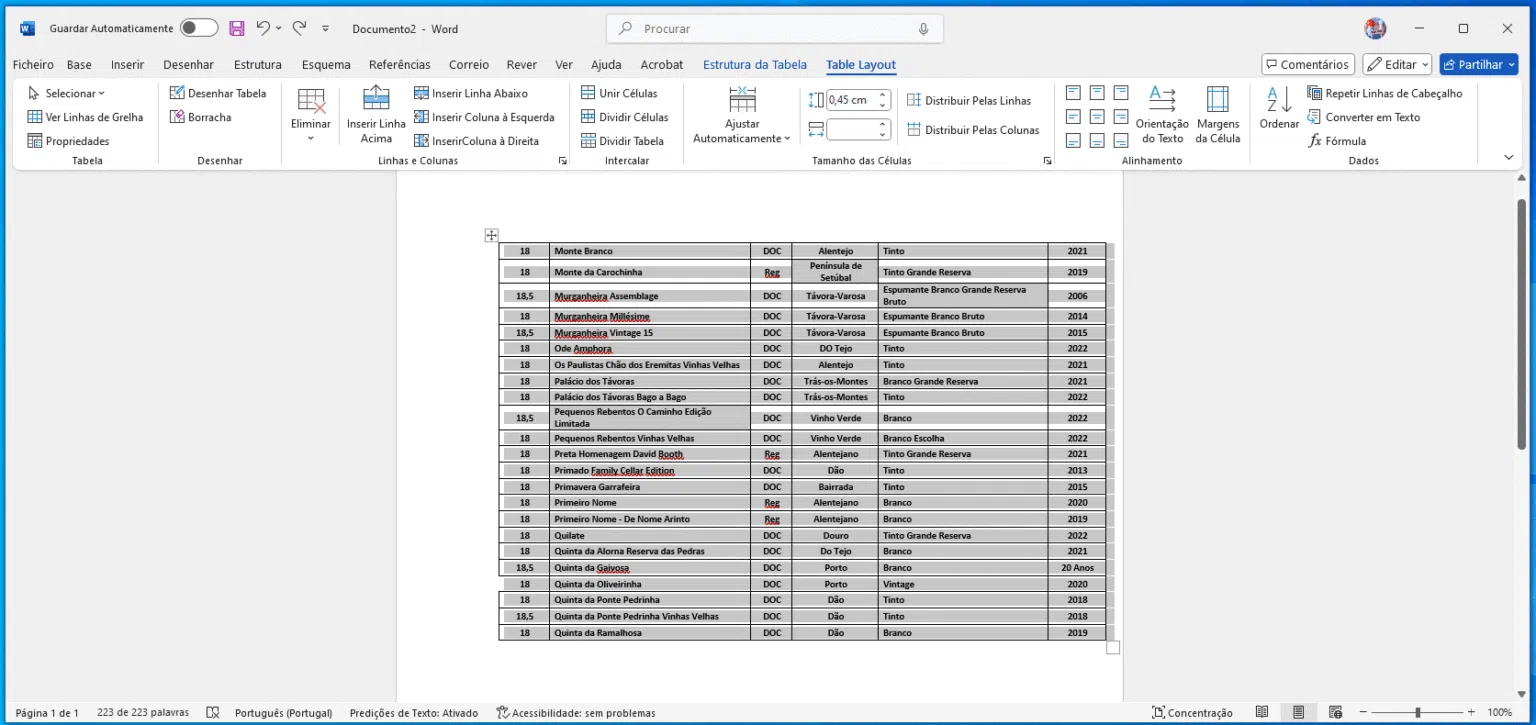
Task: Click the zoom slider handle
Action: [1417, 713]
